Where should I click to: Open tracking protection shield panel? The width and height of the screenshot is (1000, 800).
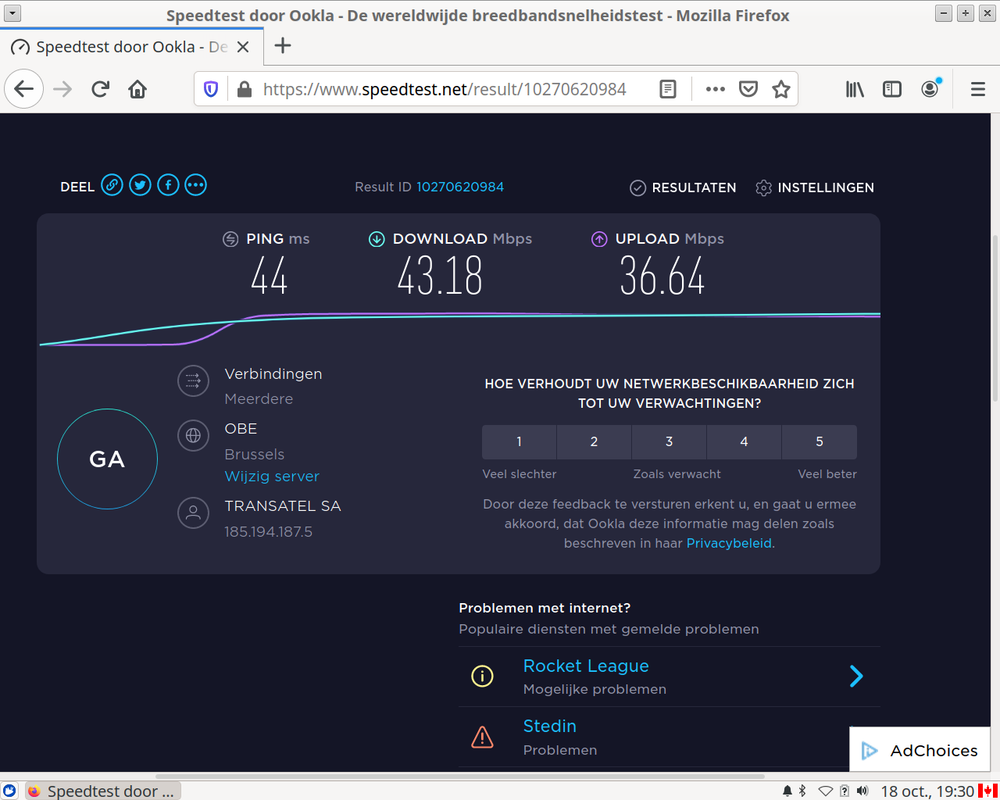(210, 89)
